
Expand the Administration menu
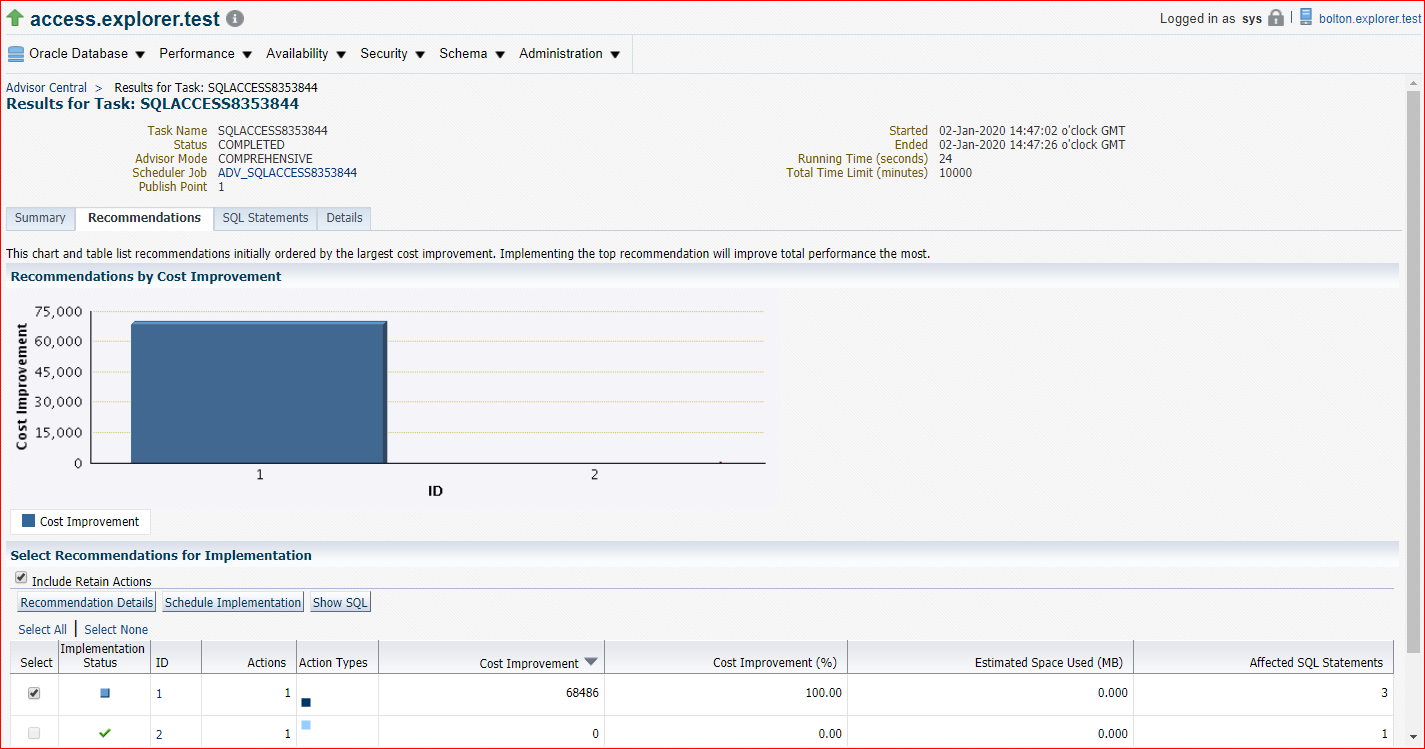tap(569, 54)
